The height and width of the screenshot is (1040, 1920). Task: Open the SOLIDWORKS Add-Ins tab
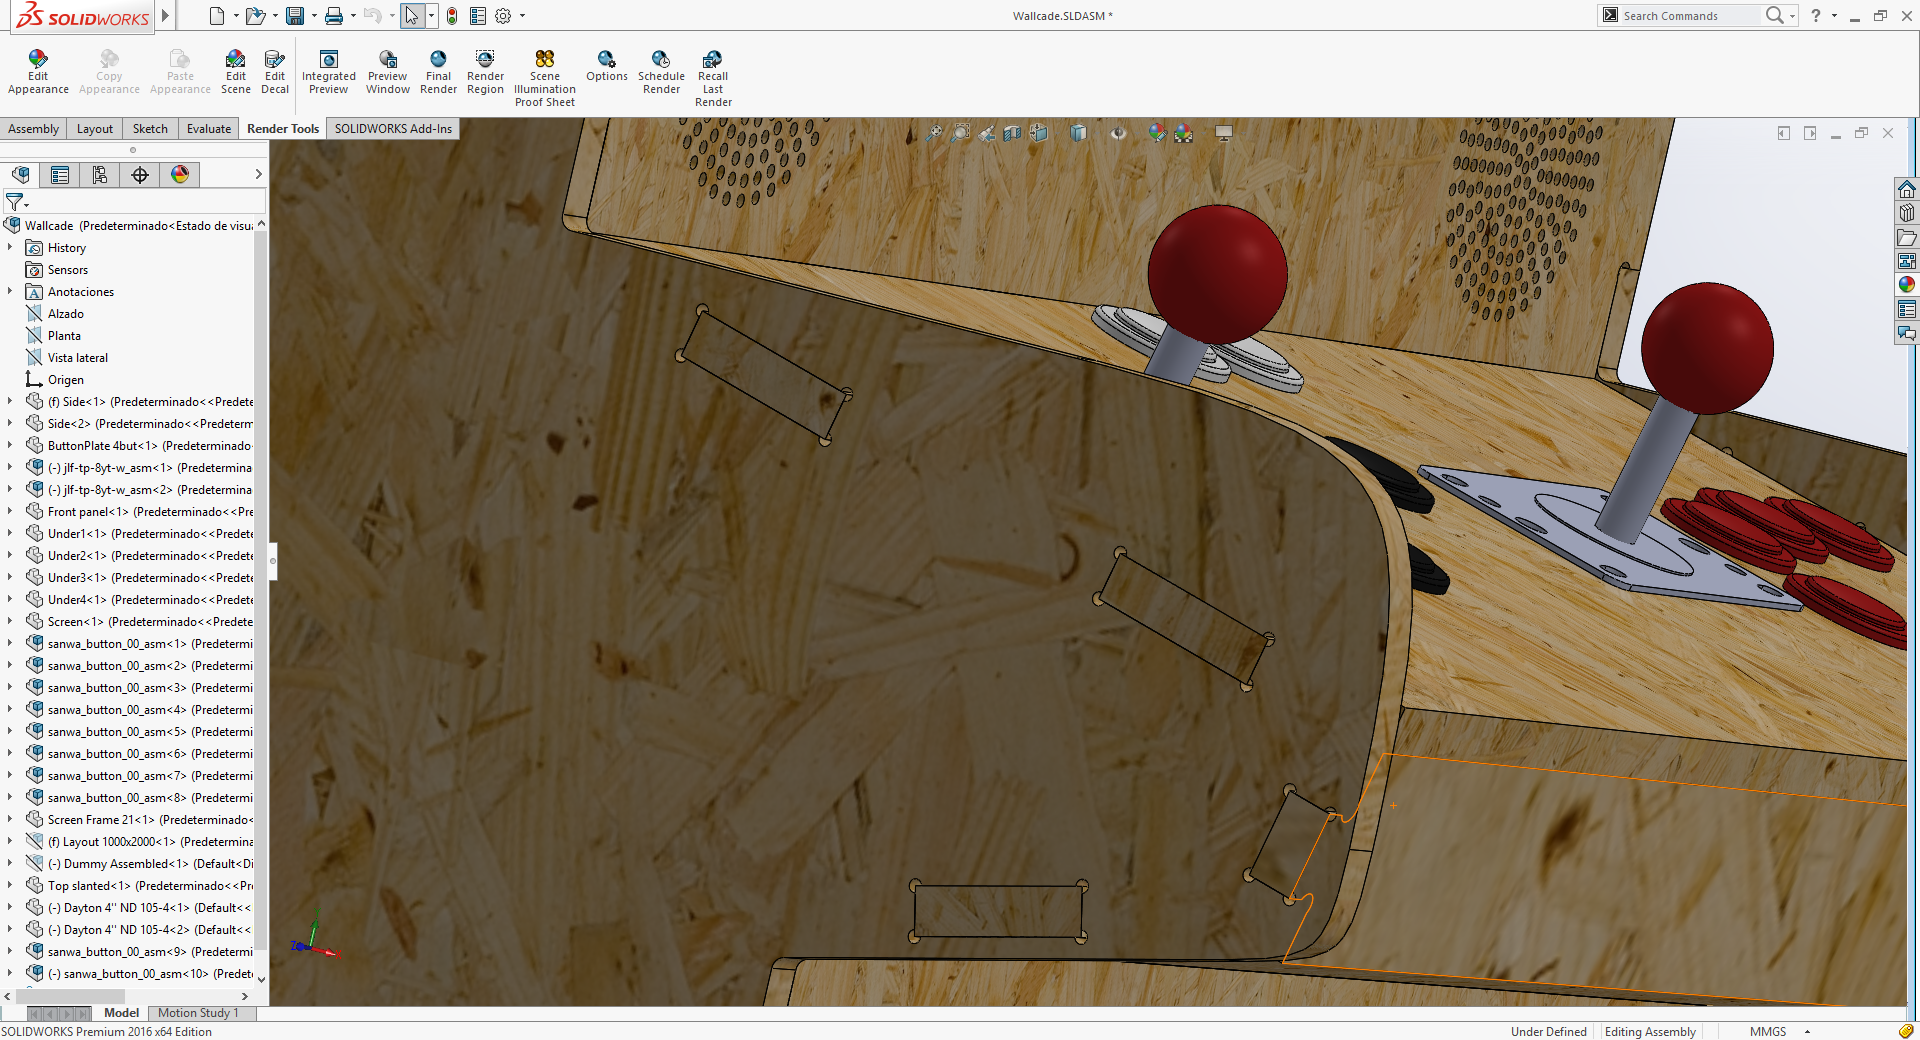coord(393,129)
